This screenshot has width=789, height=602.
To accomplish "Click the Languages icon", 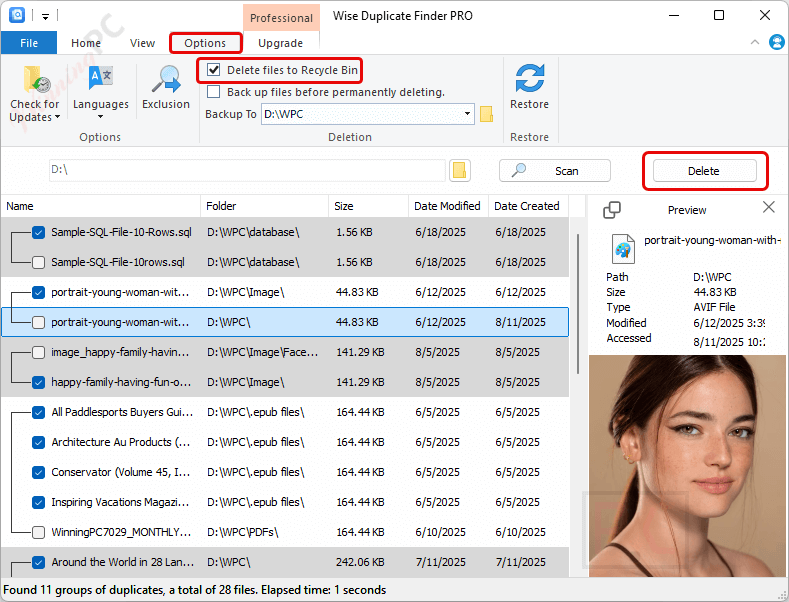I will (x=101, y=78).
